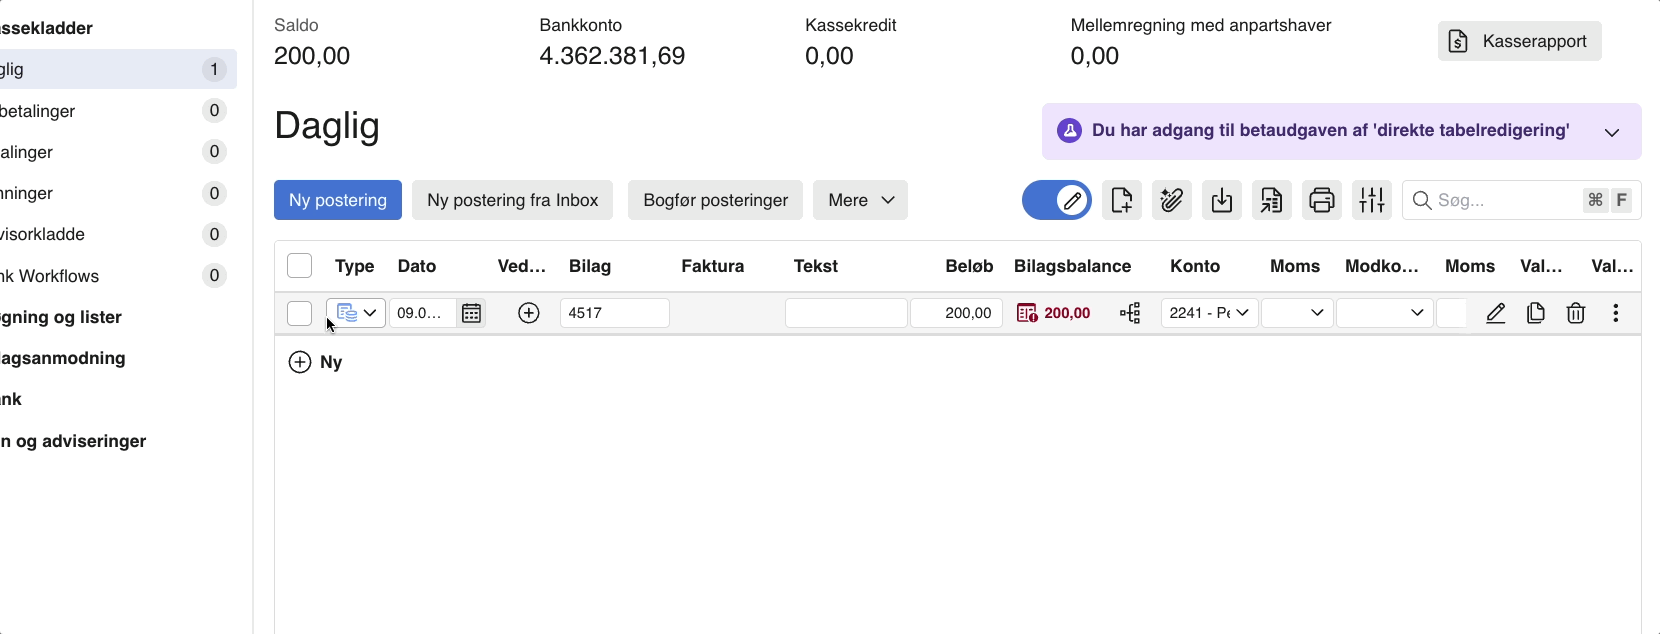The width and height of the screenshot is (1660, 634).
Task: Click the new document icon in toolbar
Action: pyautogui.click(x=1121, y=200)
